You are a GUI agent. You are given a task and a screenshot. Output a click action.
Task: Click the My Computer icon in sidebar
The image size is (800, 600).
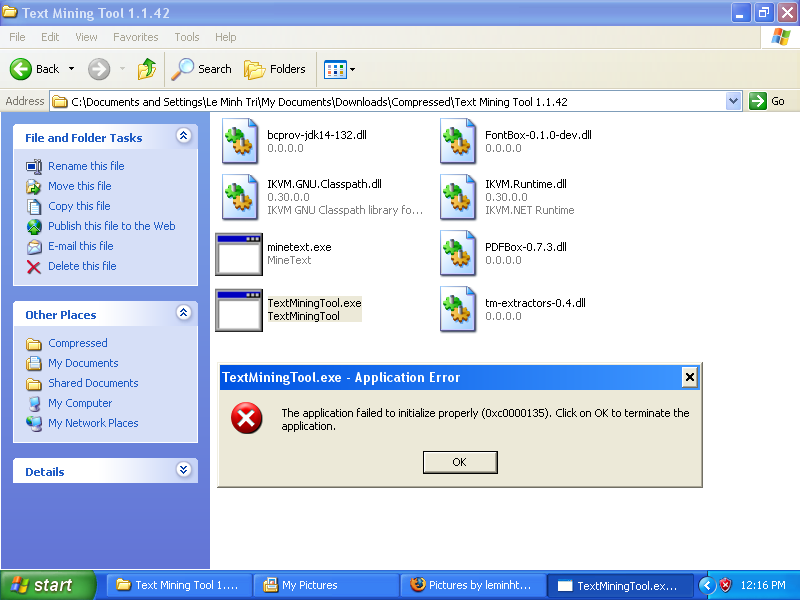point(34,404)
